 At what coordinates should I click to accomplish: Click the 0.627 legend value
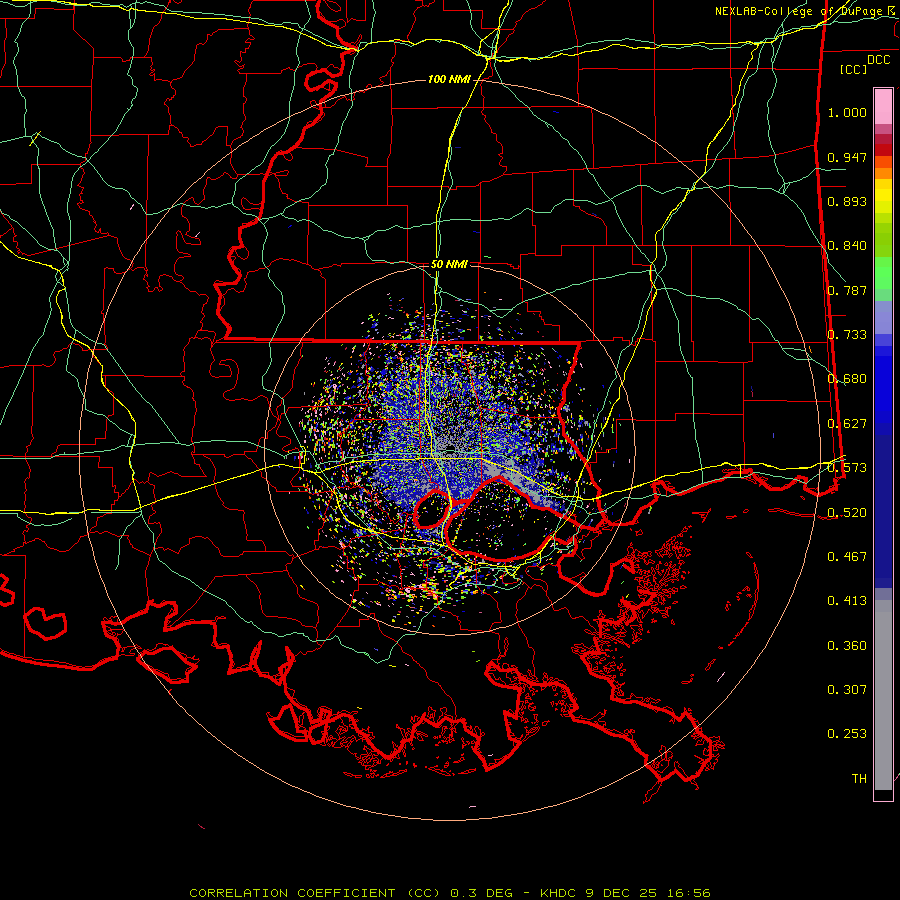click(847, 424)
